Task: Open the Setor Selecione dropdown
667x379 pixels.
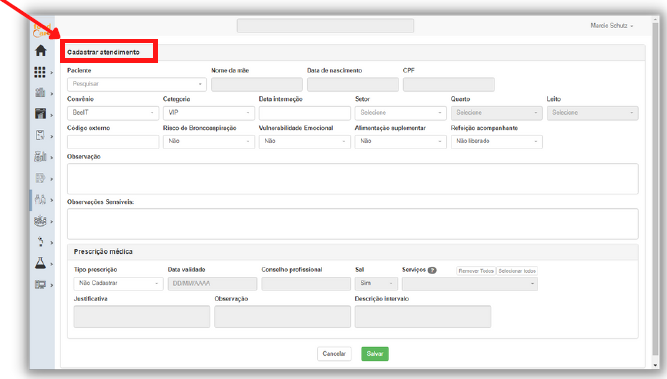Action: (x=400, y=113)
